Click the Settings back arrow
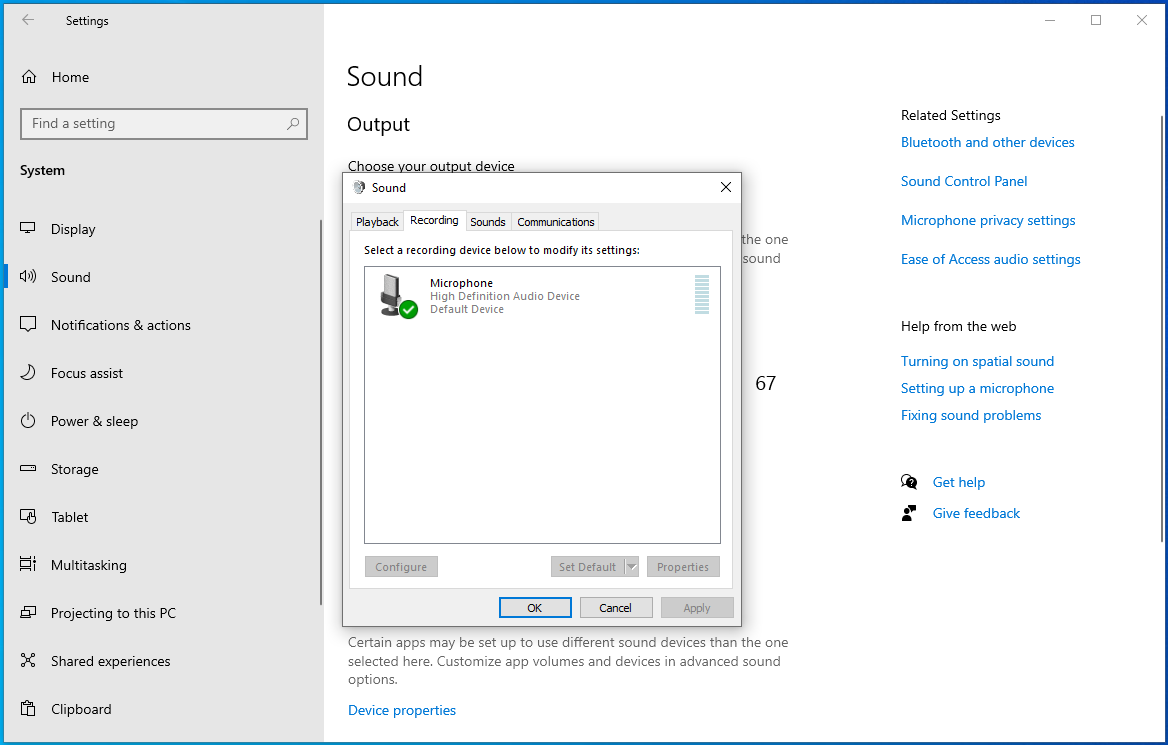This screenshot has height=745, width=1168. coord(28,20)
